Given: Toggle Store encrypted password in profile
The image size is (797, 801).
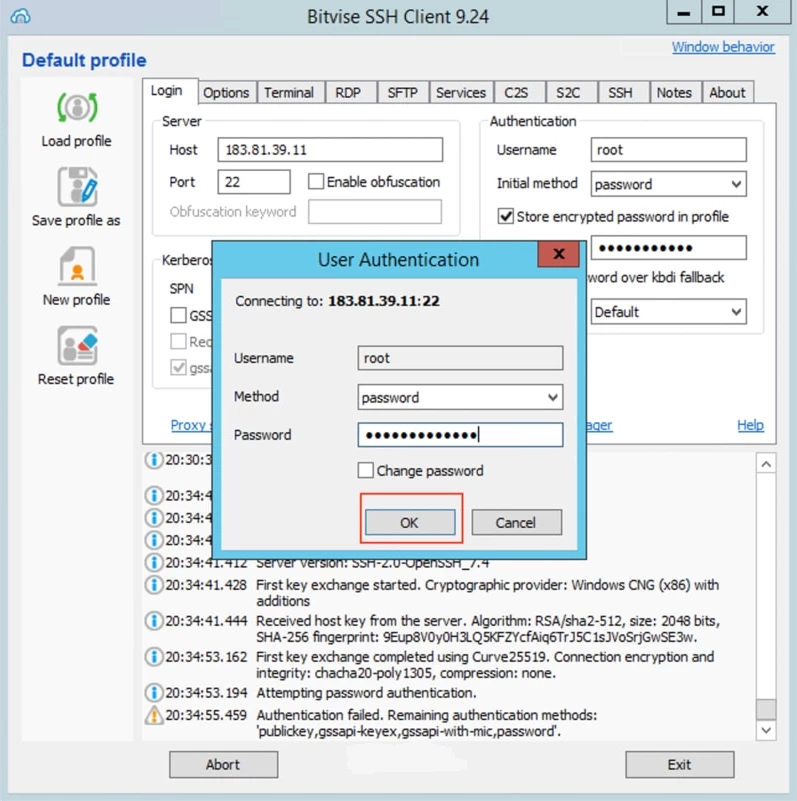Looking at the screenshot, I should [505, 217].
